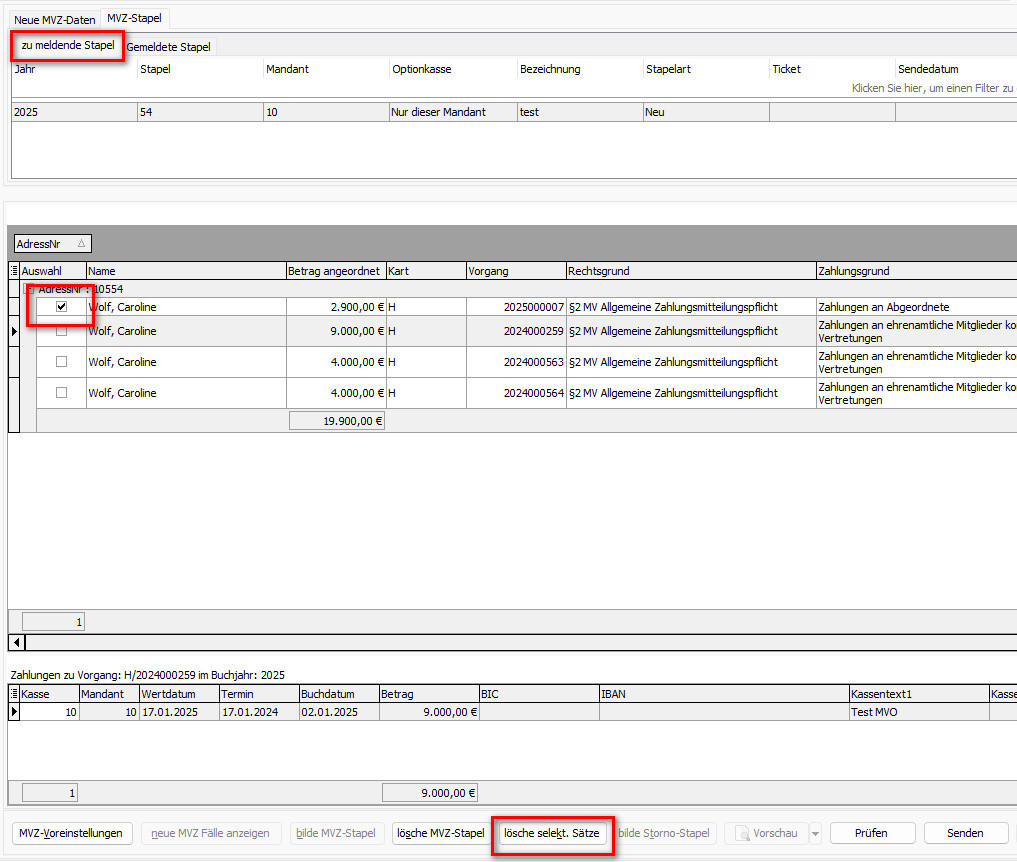Sort by the Wertdatum column header
This screenshot has height=862, width=1017.
tap(179, 694)
